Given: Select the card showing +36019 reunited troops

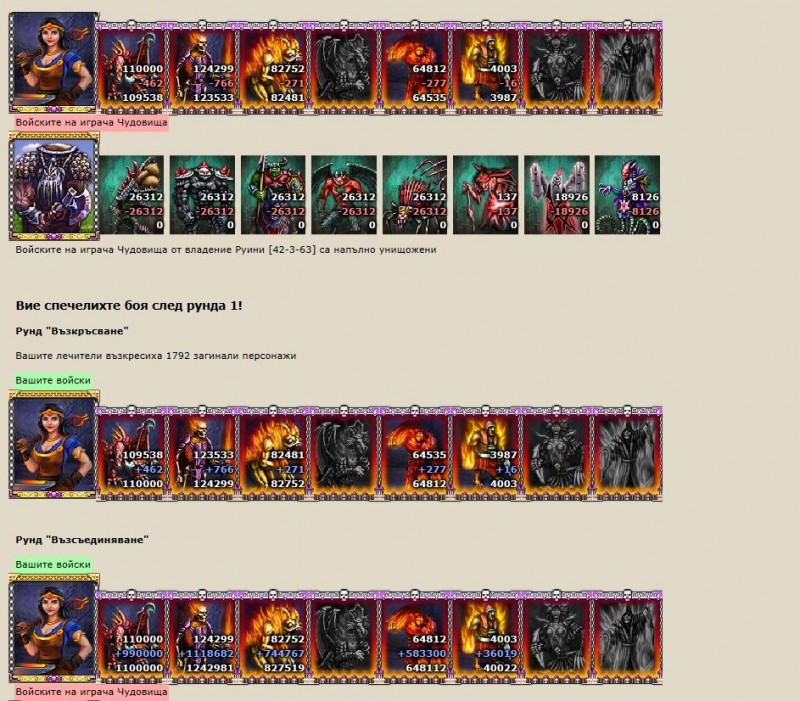Looking at the screenshot, I should (x=486, y=638).
